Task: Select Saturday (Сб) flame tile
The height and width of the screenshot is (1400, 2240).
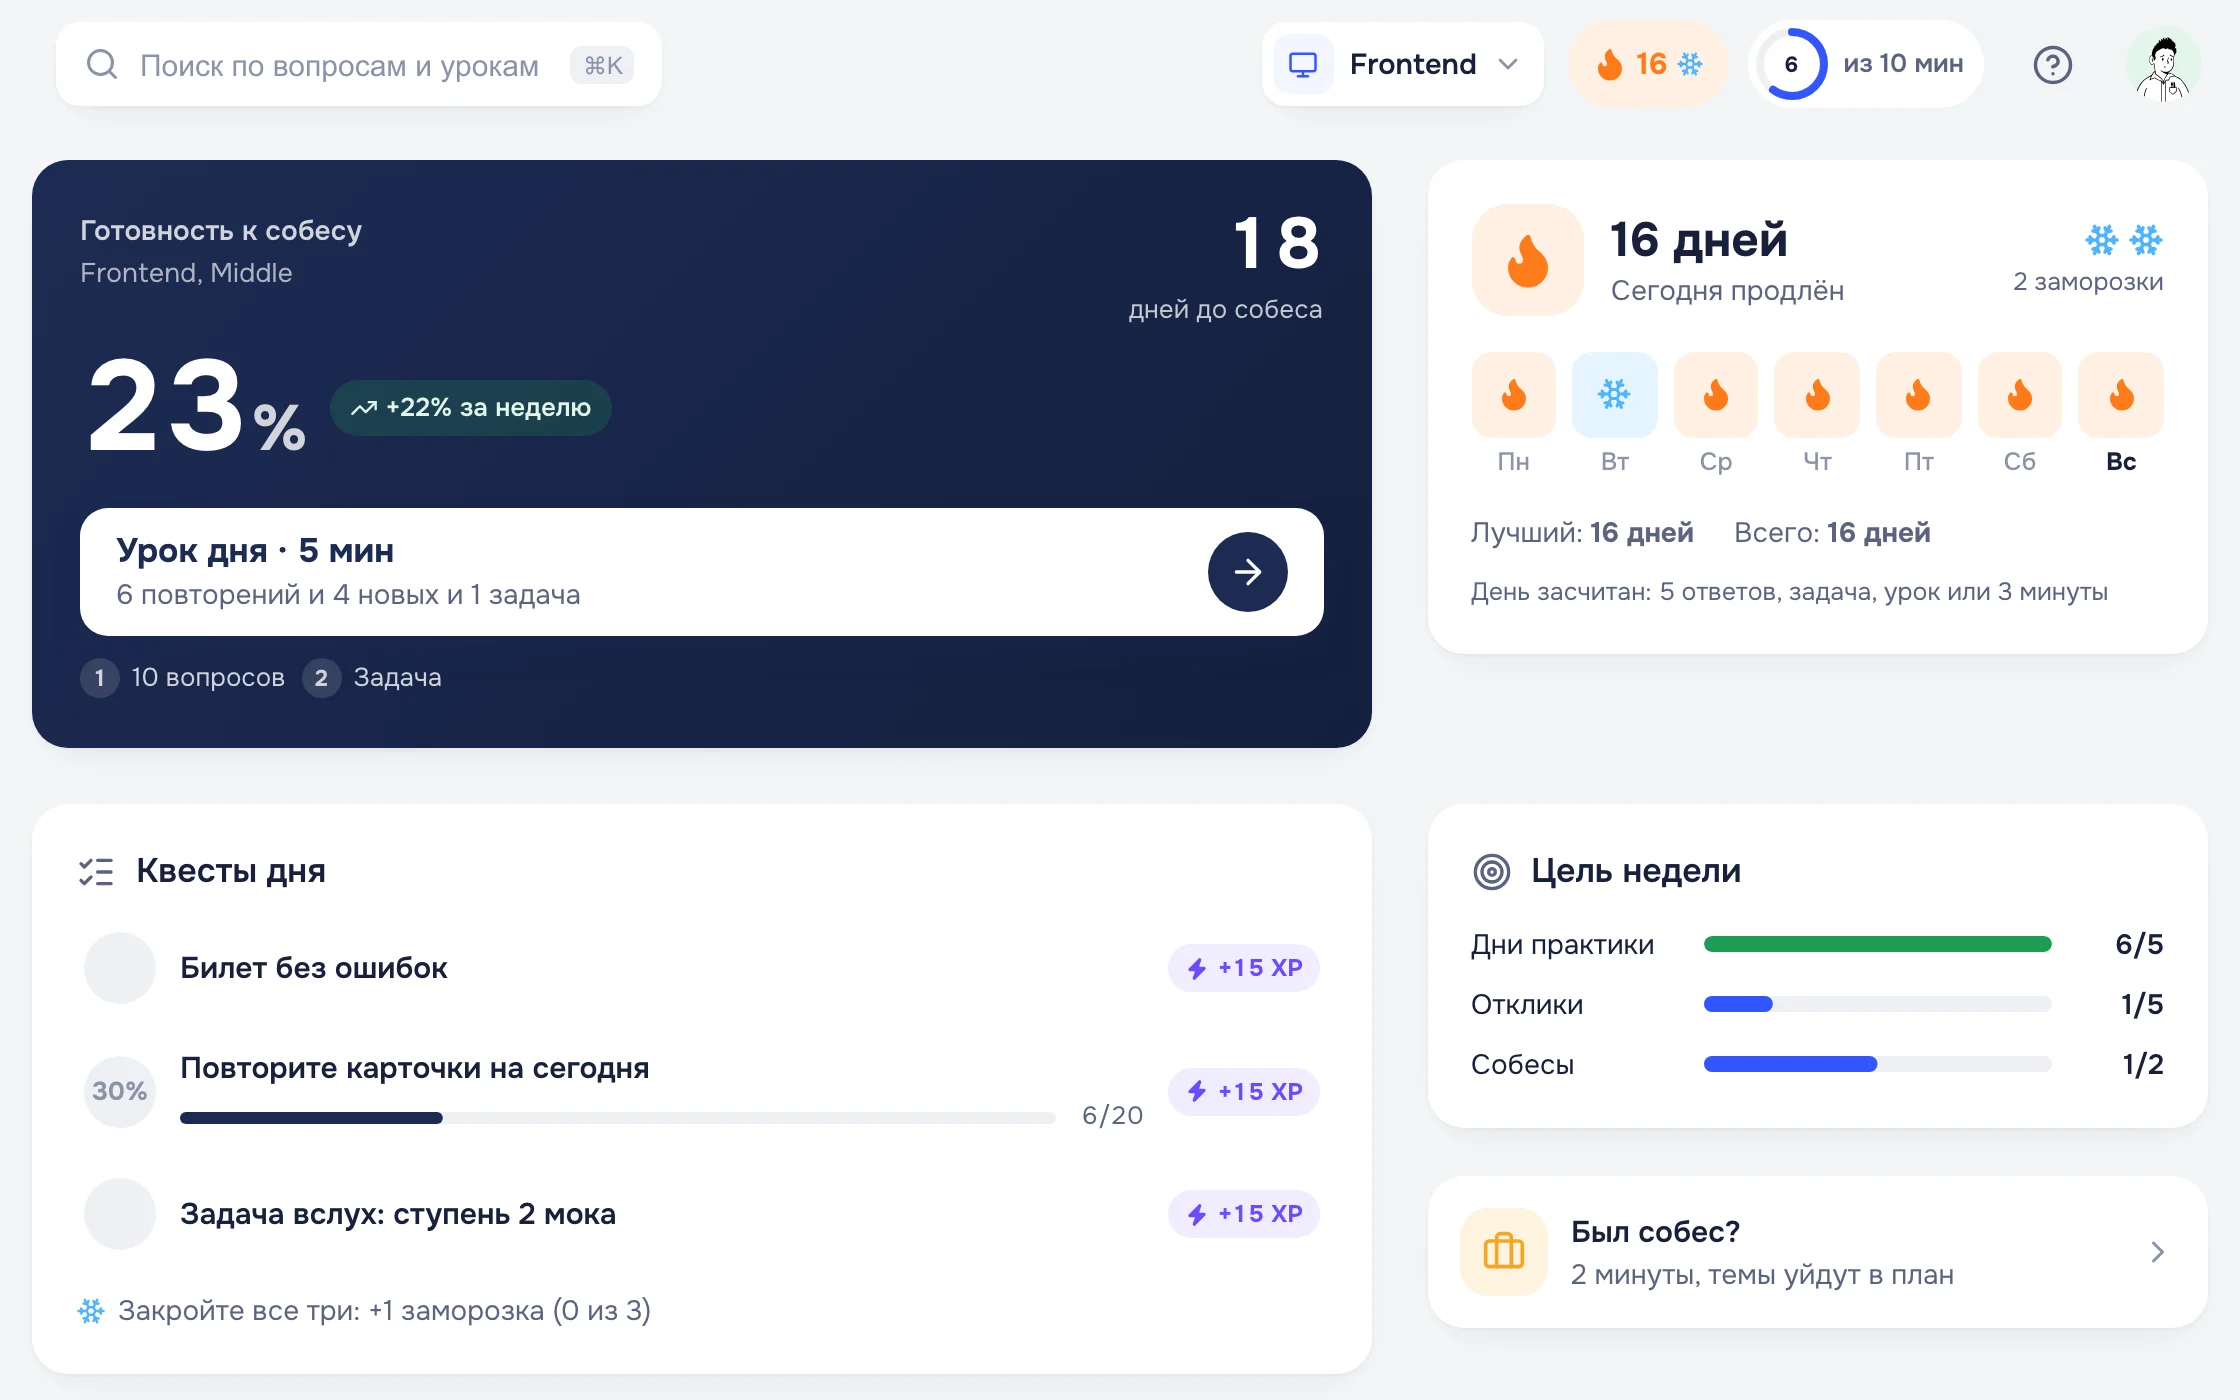Action: [x=2020, y=395]
